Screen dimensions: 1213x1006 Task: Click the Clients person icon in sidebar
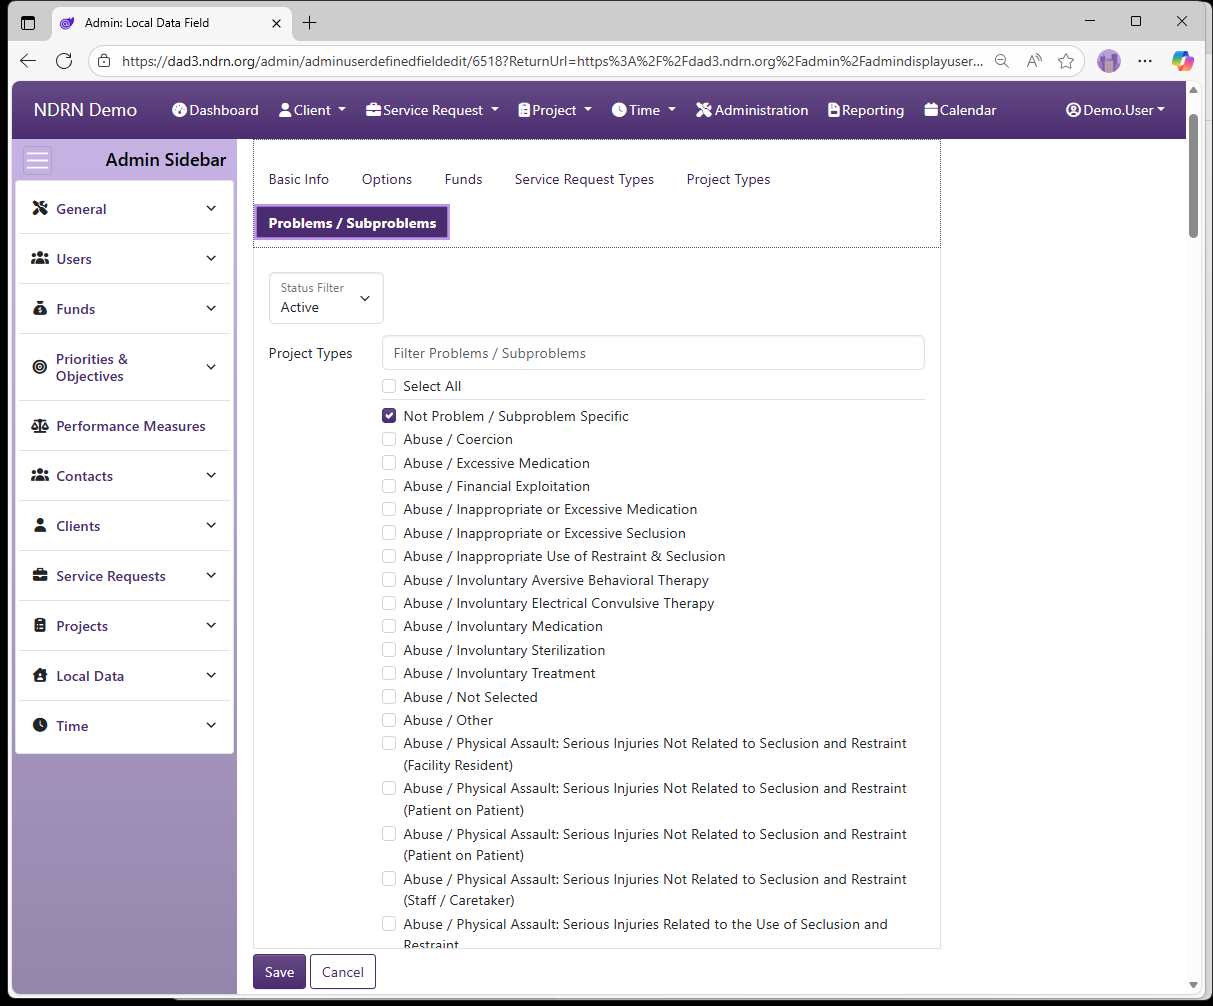pos(40,525)
